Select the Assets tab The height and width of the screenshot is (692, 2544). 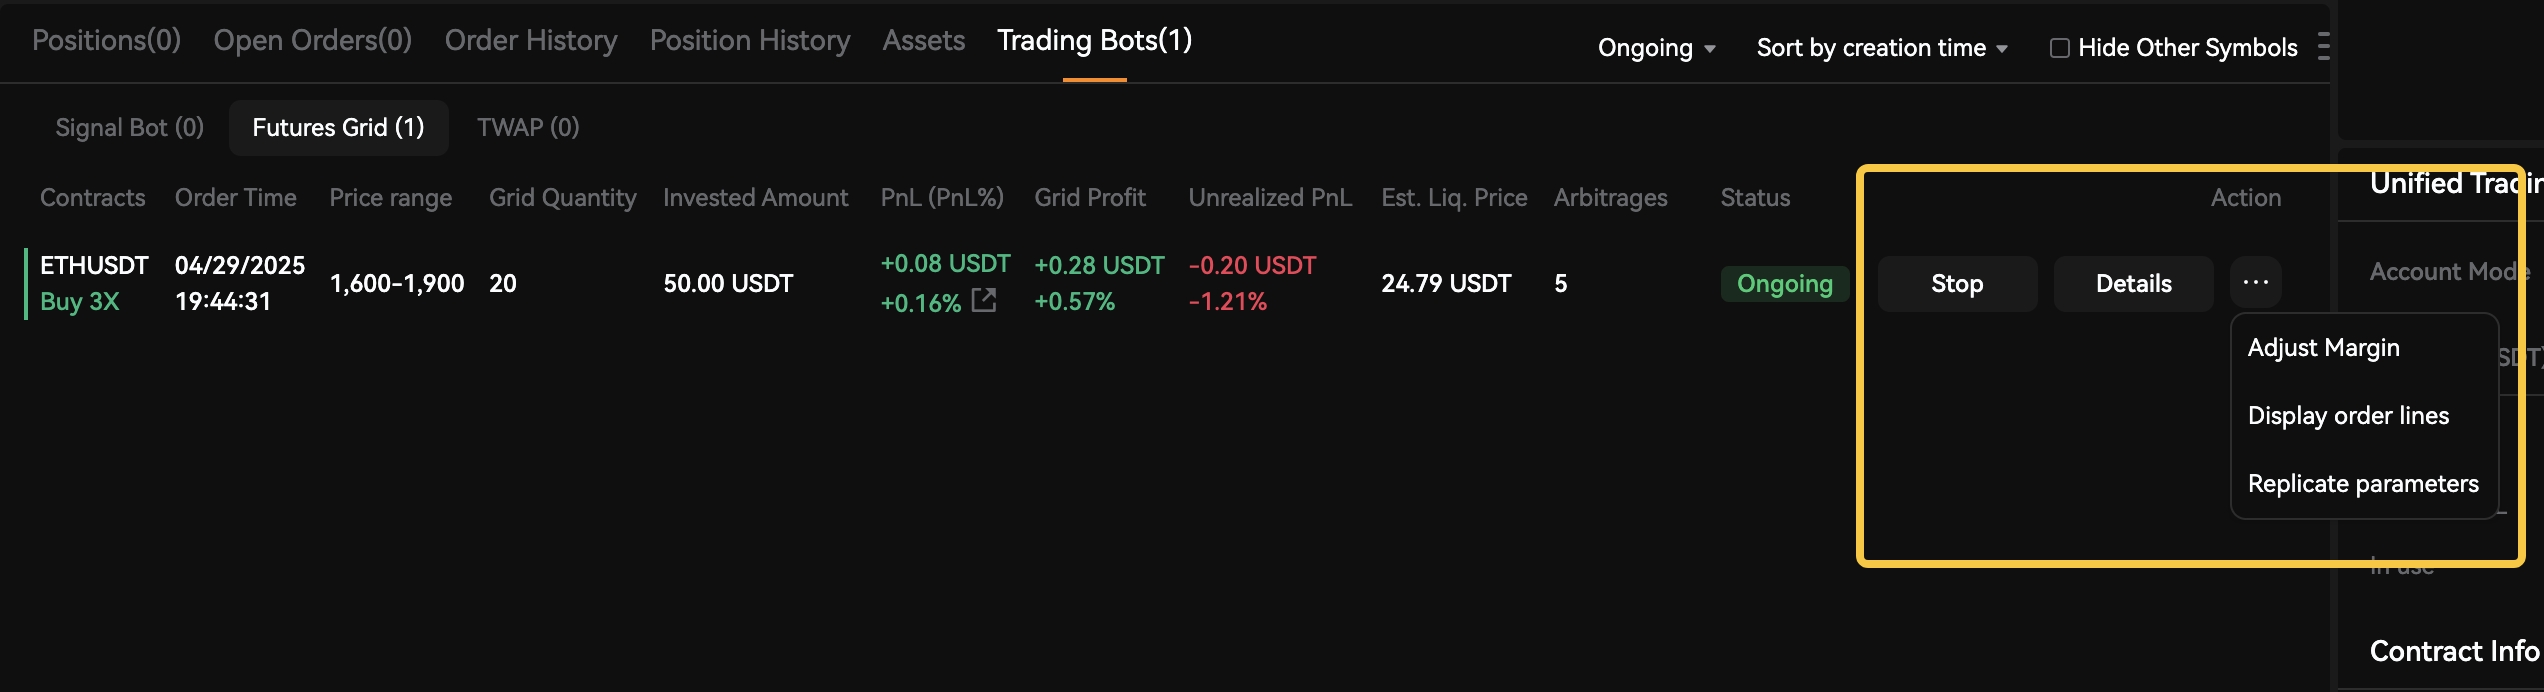coord(924,40)
